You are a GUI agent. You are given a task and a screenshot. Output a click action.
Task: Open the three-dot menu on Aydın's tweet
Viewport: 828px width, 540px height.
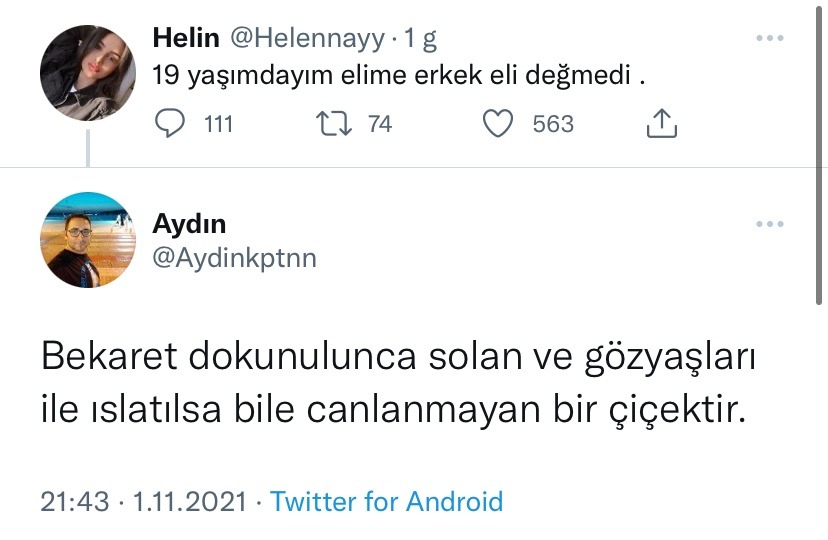(x=769, y=225)
